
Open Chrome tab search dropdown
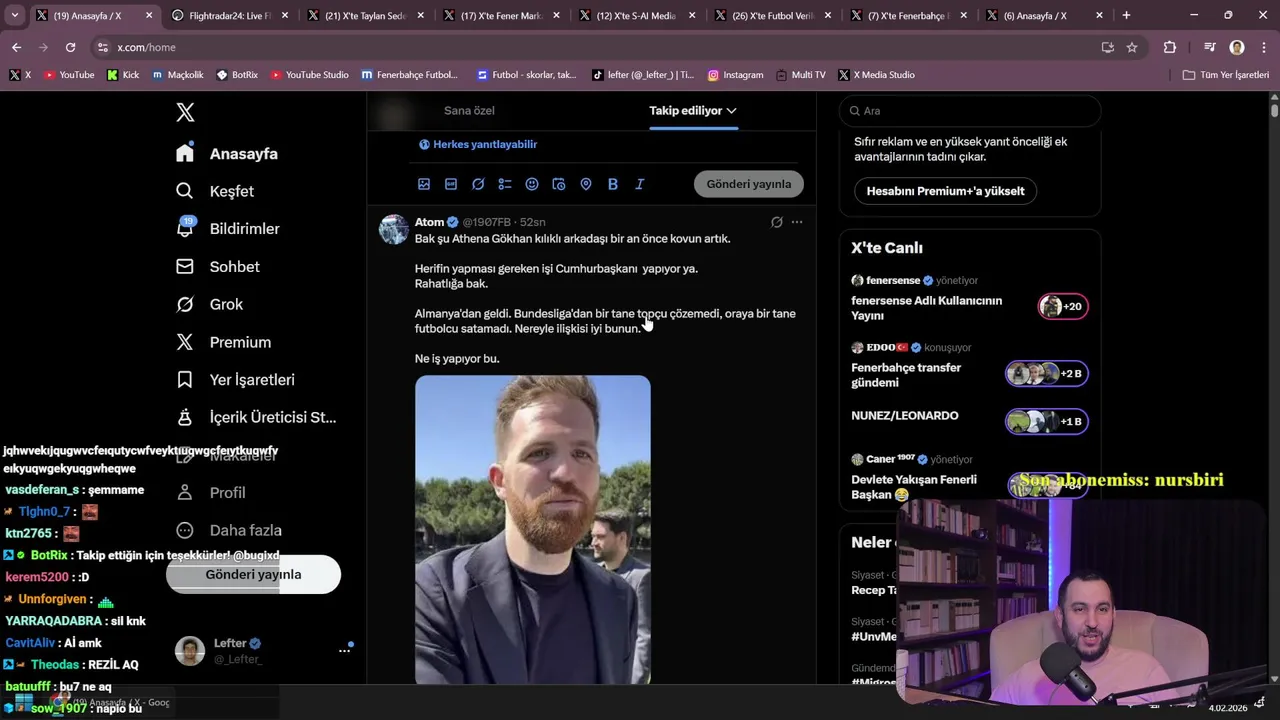coord(13,15)
